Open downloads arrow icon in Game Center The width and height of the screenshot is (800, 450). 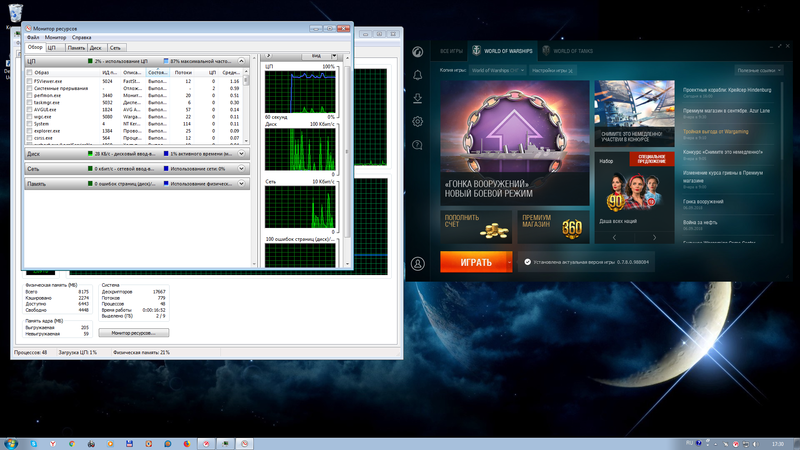pyautogui.click(x=417, y=98)
